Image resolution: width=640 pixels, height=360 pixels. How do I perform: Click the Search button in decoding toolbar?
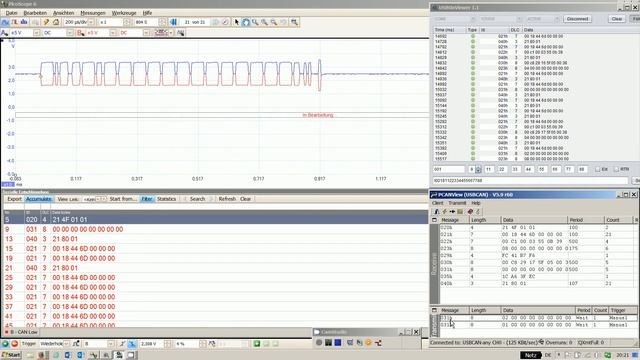coord(197,199)
